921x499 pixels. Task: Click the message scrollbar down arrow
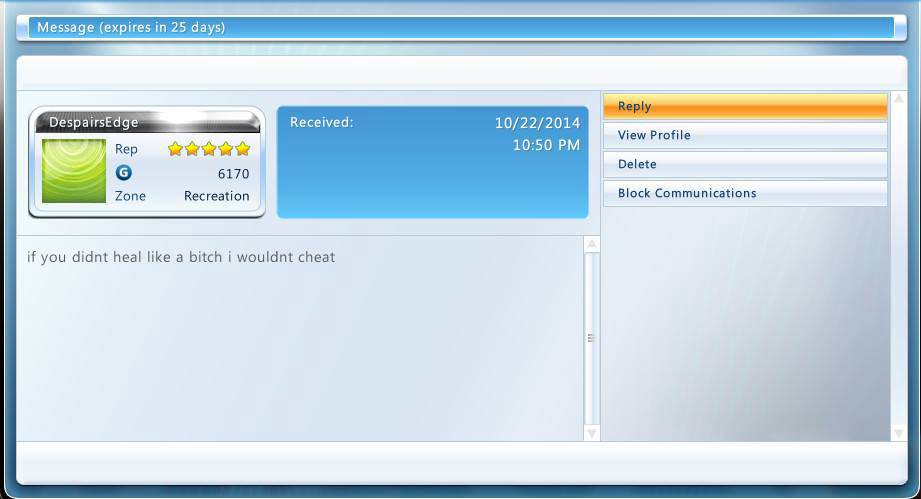tap(591, 433)
